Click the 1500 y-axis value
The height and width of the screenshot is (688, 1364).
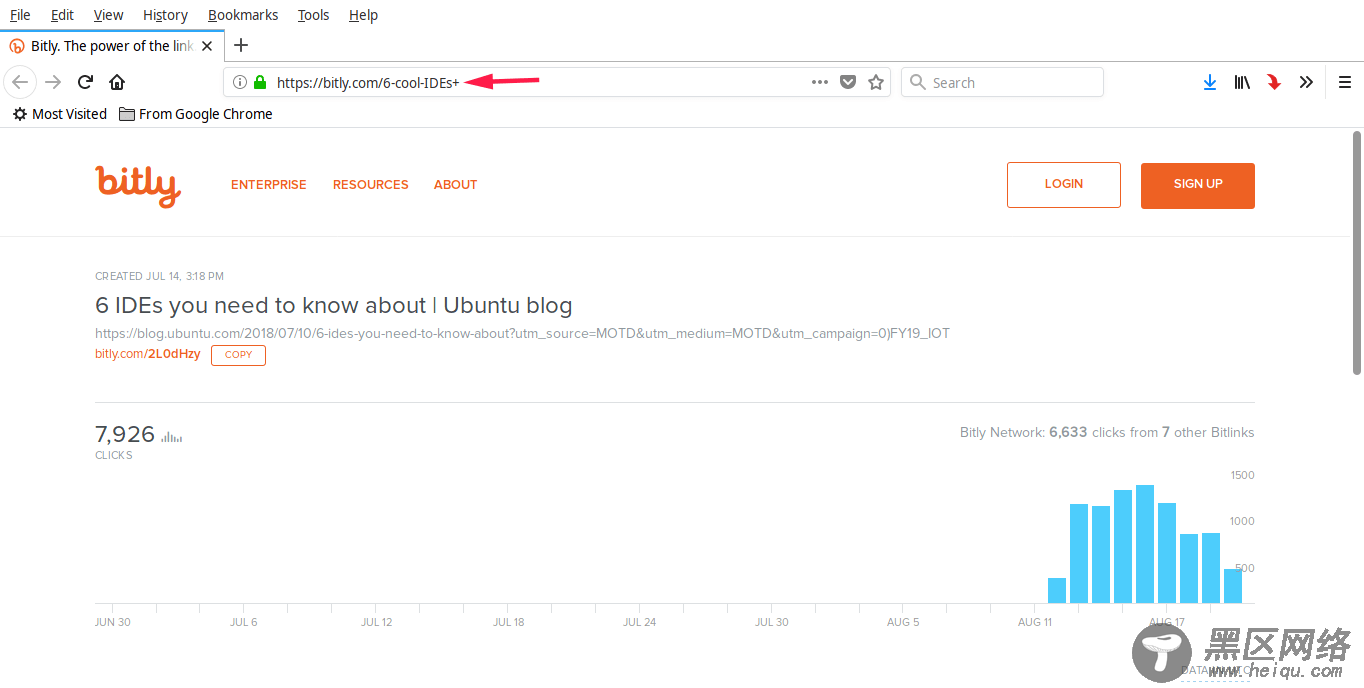[x=1242, y=475]
